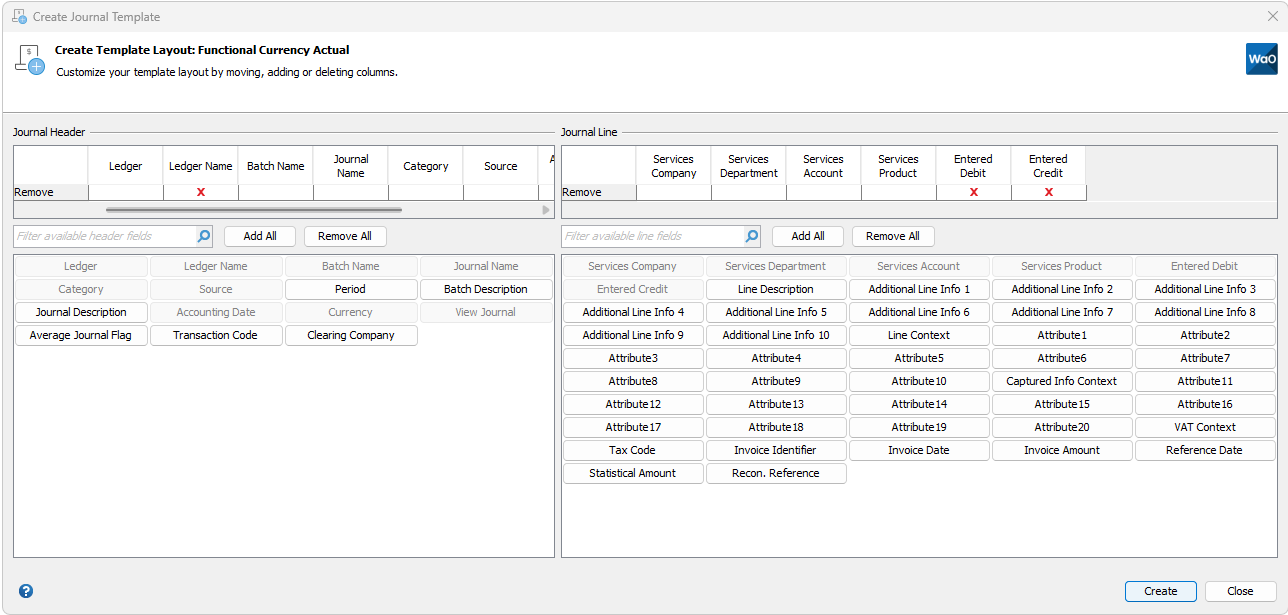Image resolution: width=1288 pixels, height=615 pixels.
Task: Remove the Entered Credit column via red X
Action: (1048, 192)
